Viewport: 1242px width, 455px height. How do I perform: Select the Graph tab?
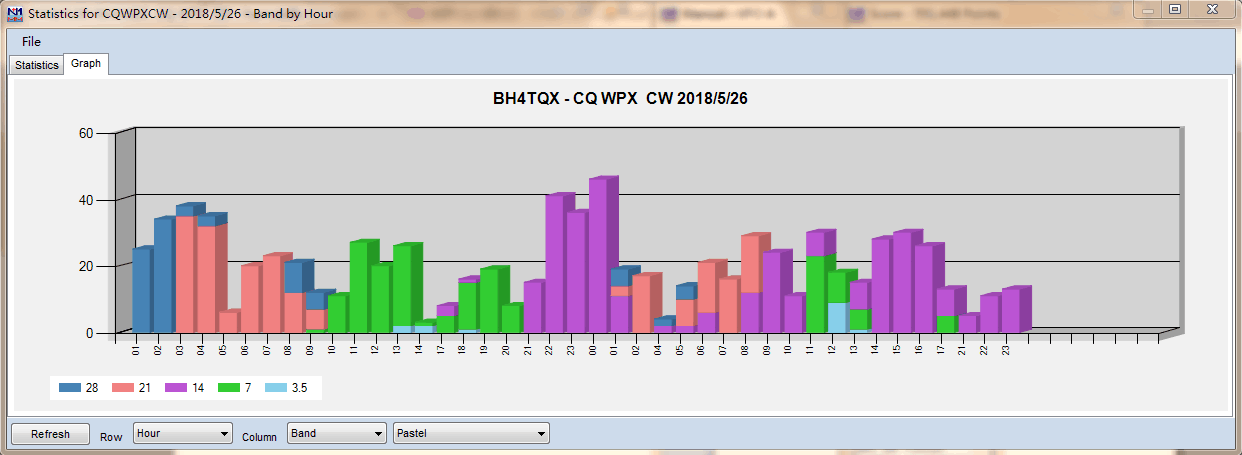[86, 63]
